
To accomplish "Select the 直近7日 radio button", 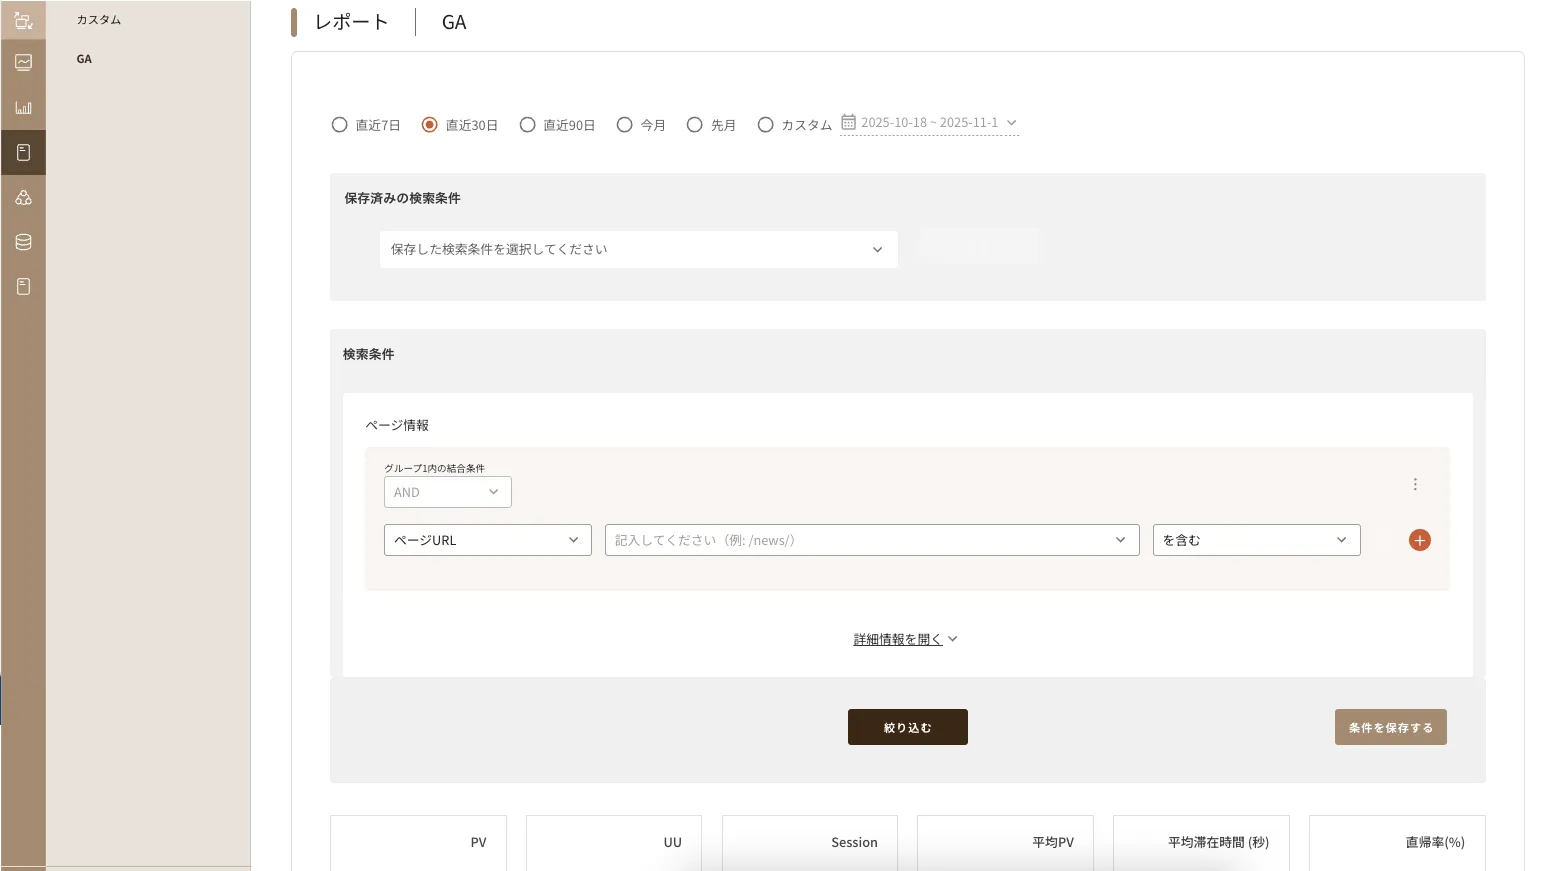I will 340,125.
